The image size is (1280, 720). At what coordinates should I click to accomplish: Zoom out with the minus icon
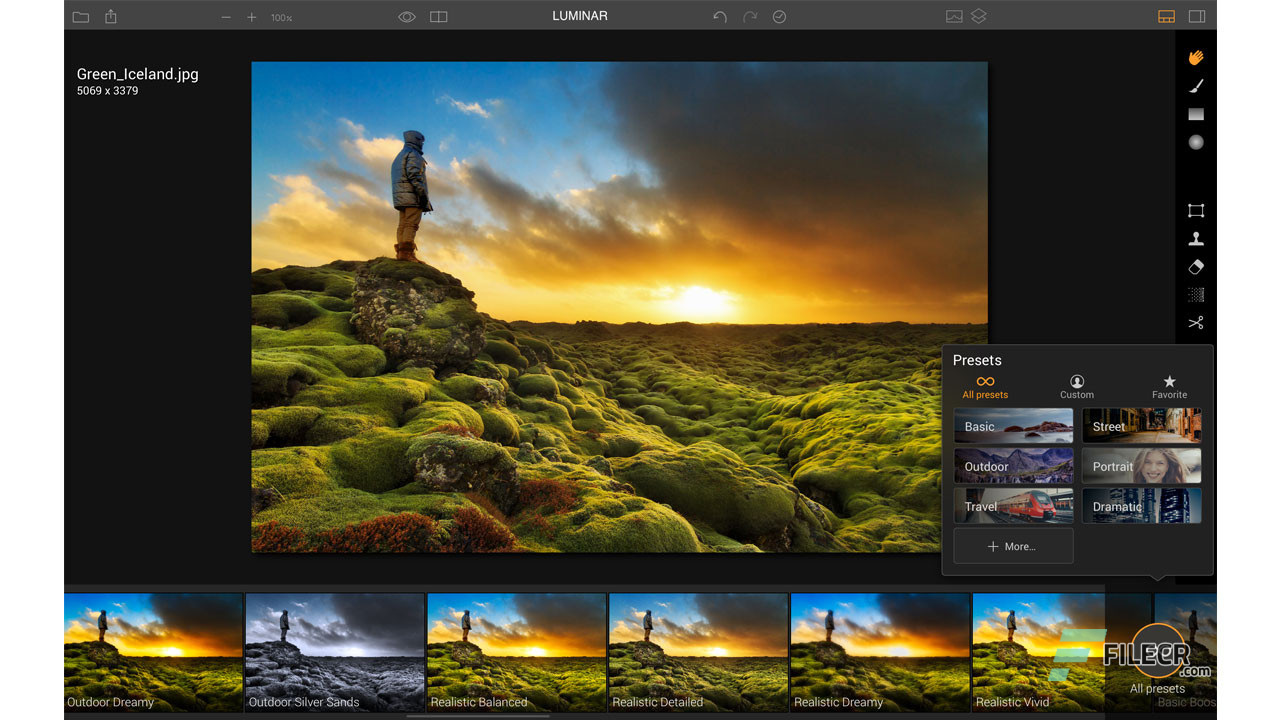226,17
